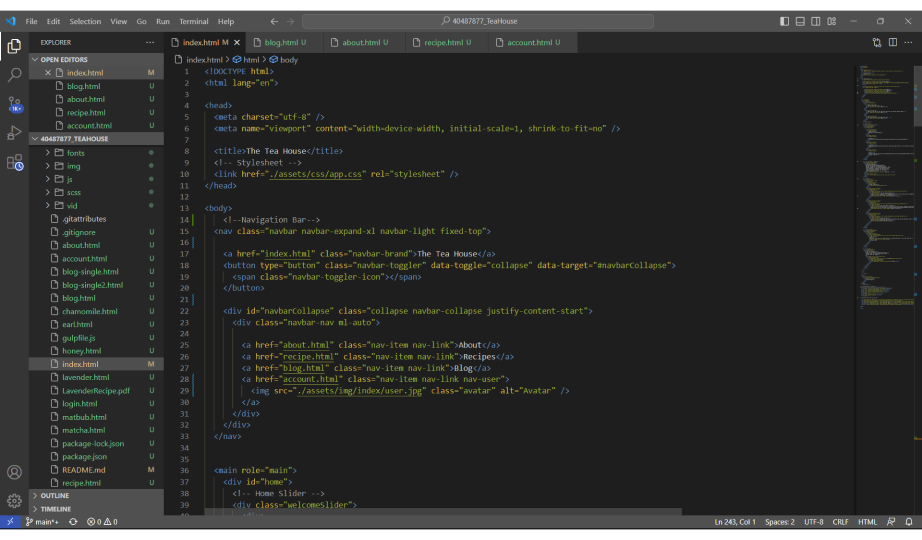Viewport: 922px width, 540px height.
Task: Close the index.html tab
Action: tap(237, 42)
